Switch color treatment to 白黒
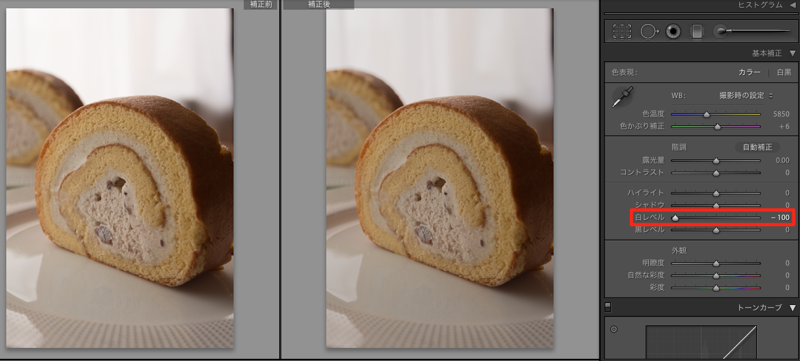Viewport: 800px width, 361px height. tap(784, 72)
